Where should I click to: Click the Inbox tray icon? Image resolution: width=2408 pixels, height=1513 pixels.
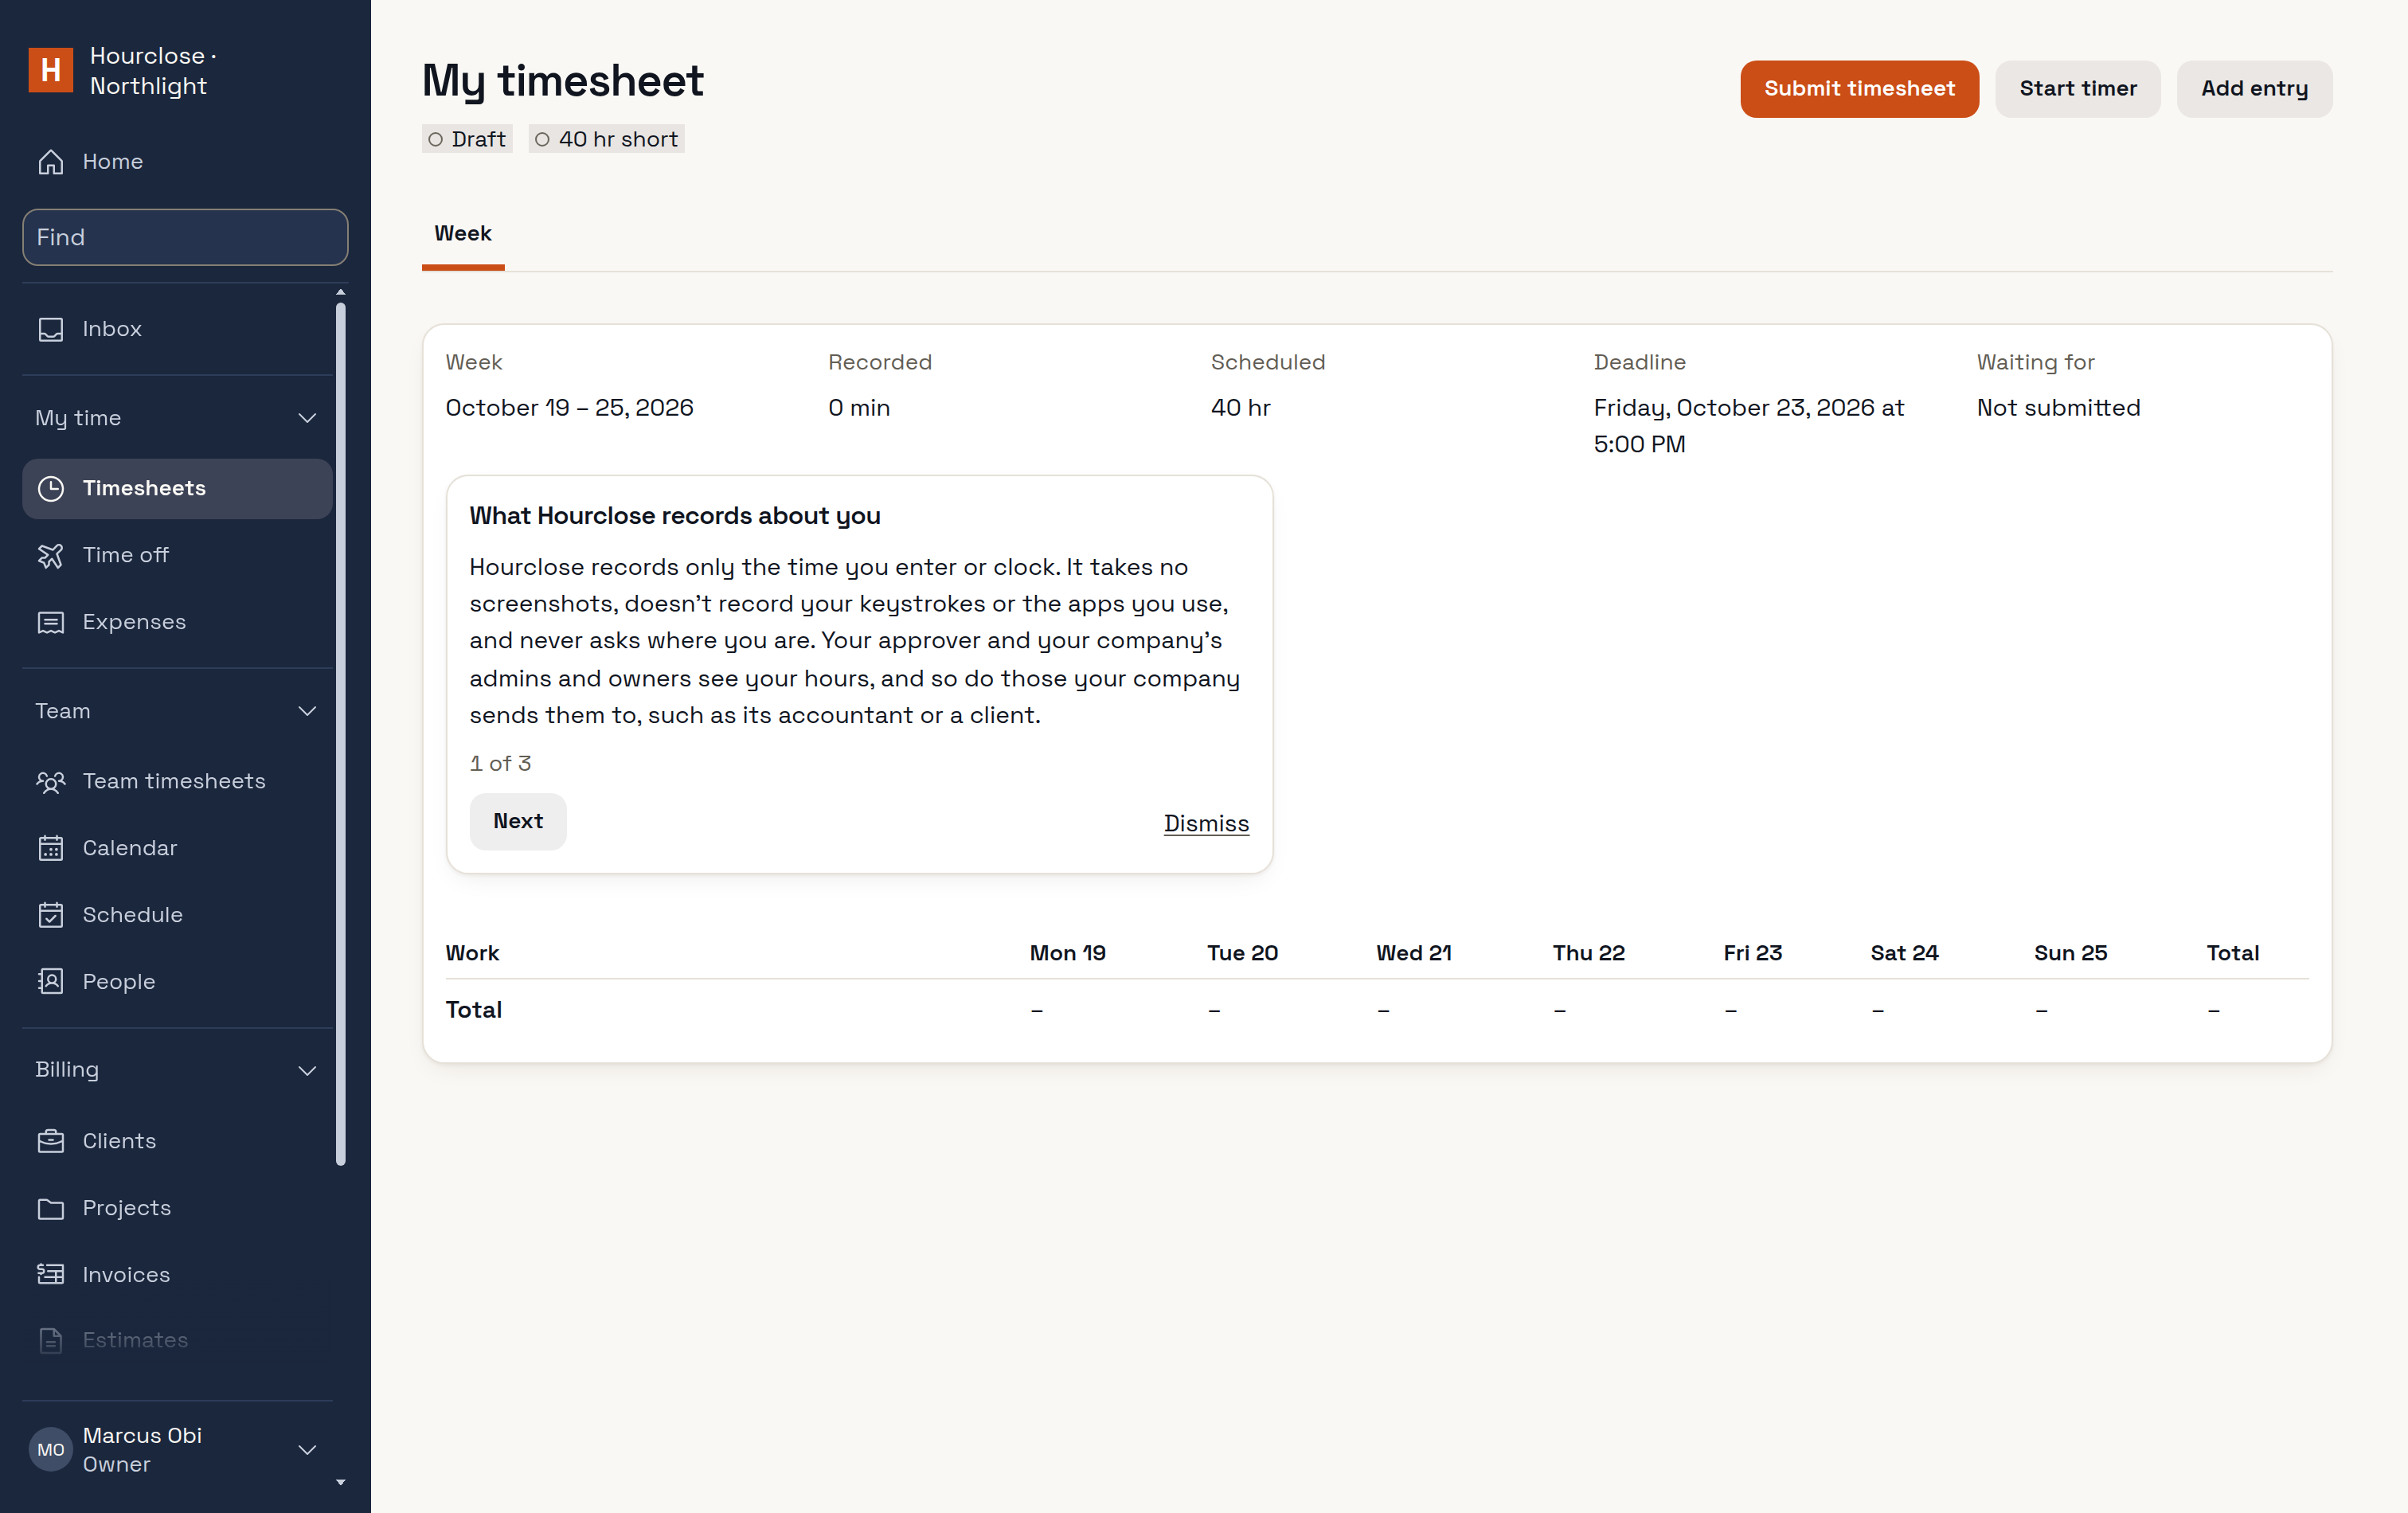tap(51, 329)
